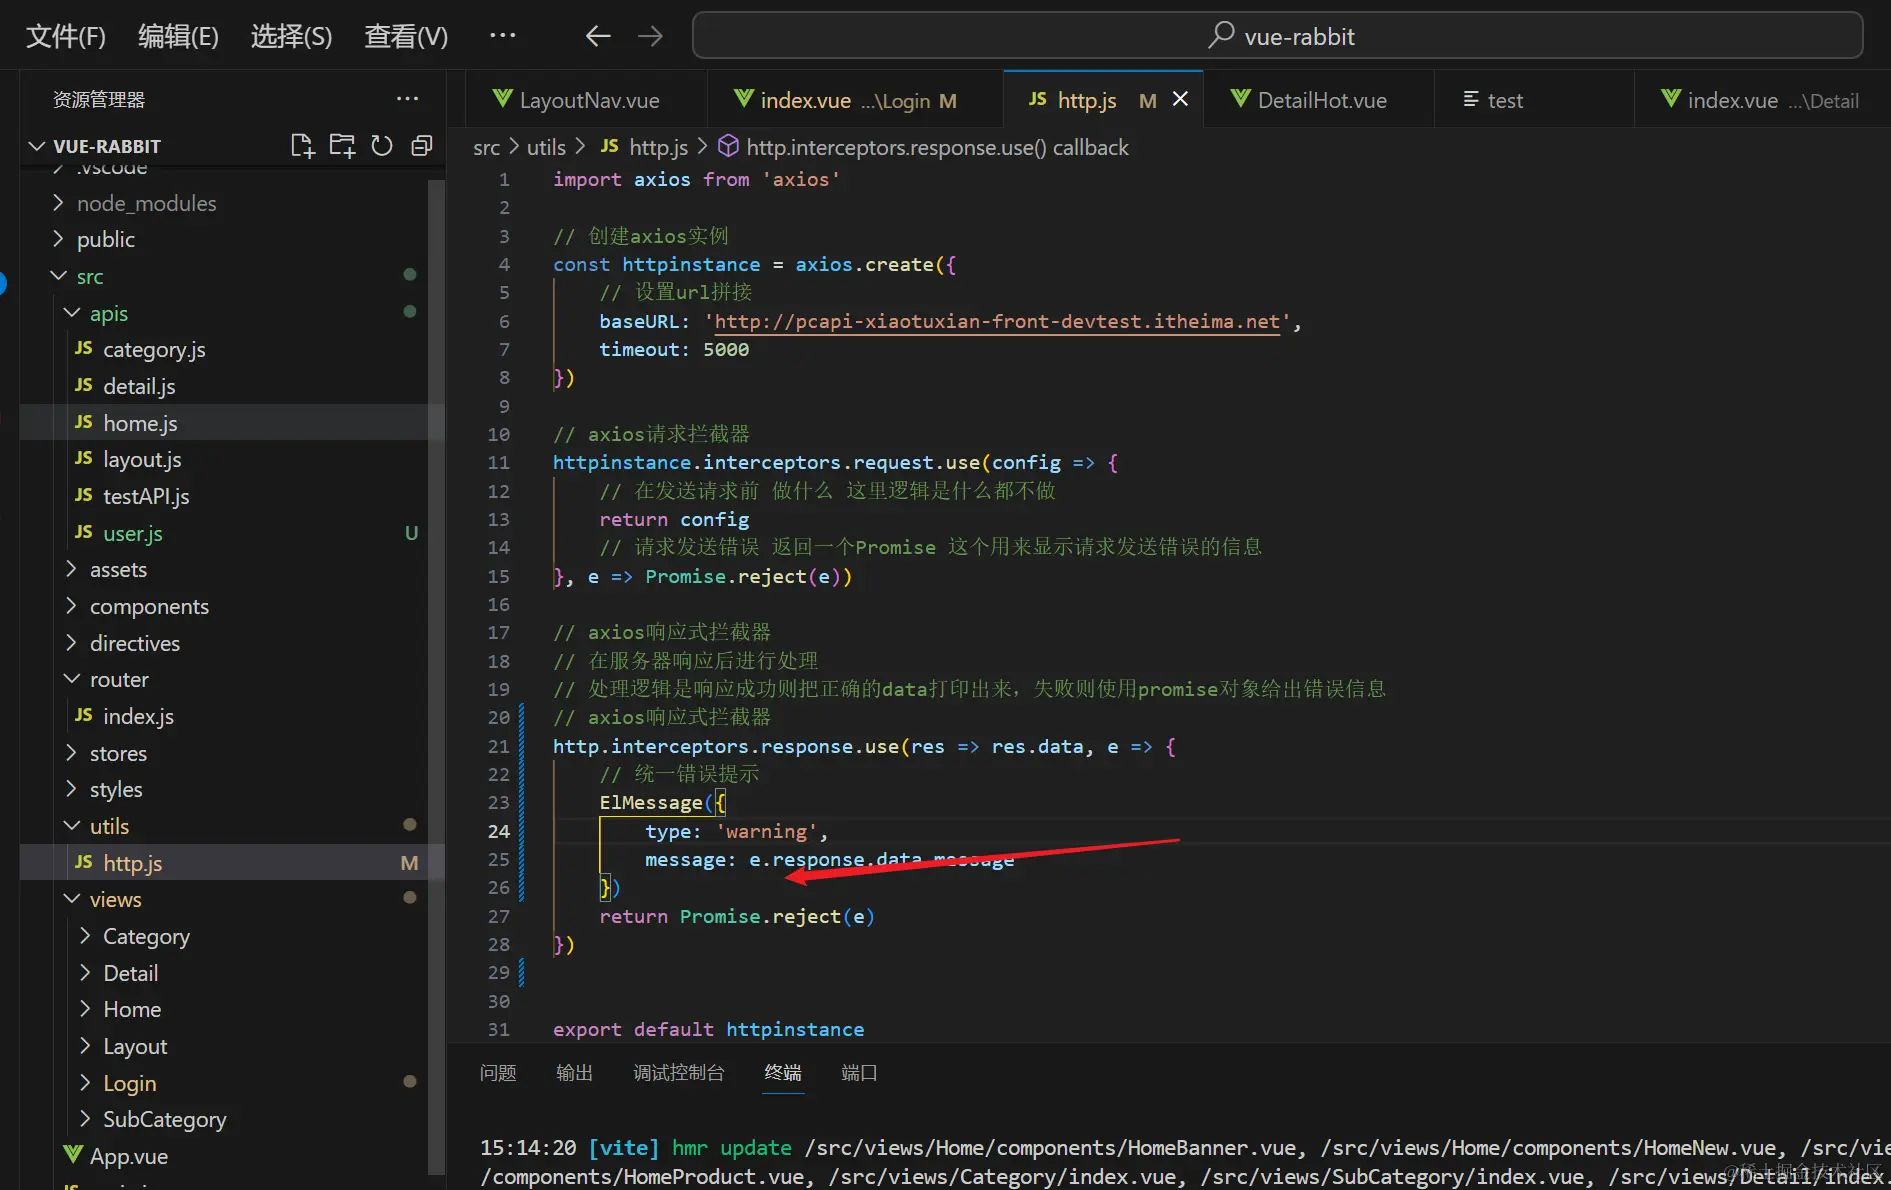The image size is (1891, 1190).
Task: Expand the node_modules folder
Action: pos(147,203)
